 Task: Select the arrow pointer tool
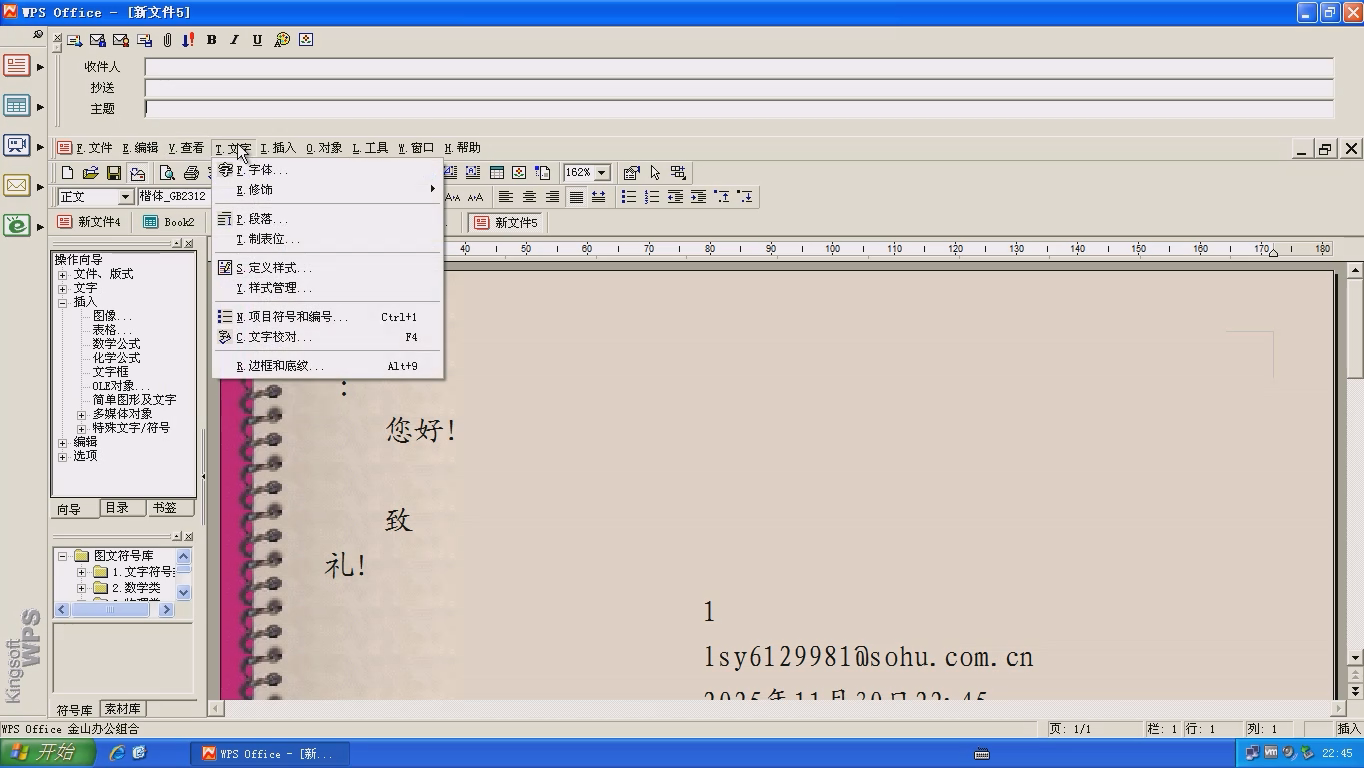tap(655, 173)
